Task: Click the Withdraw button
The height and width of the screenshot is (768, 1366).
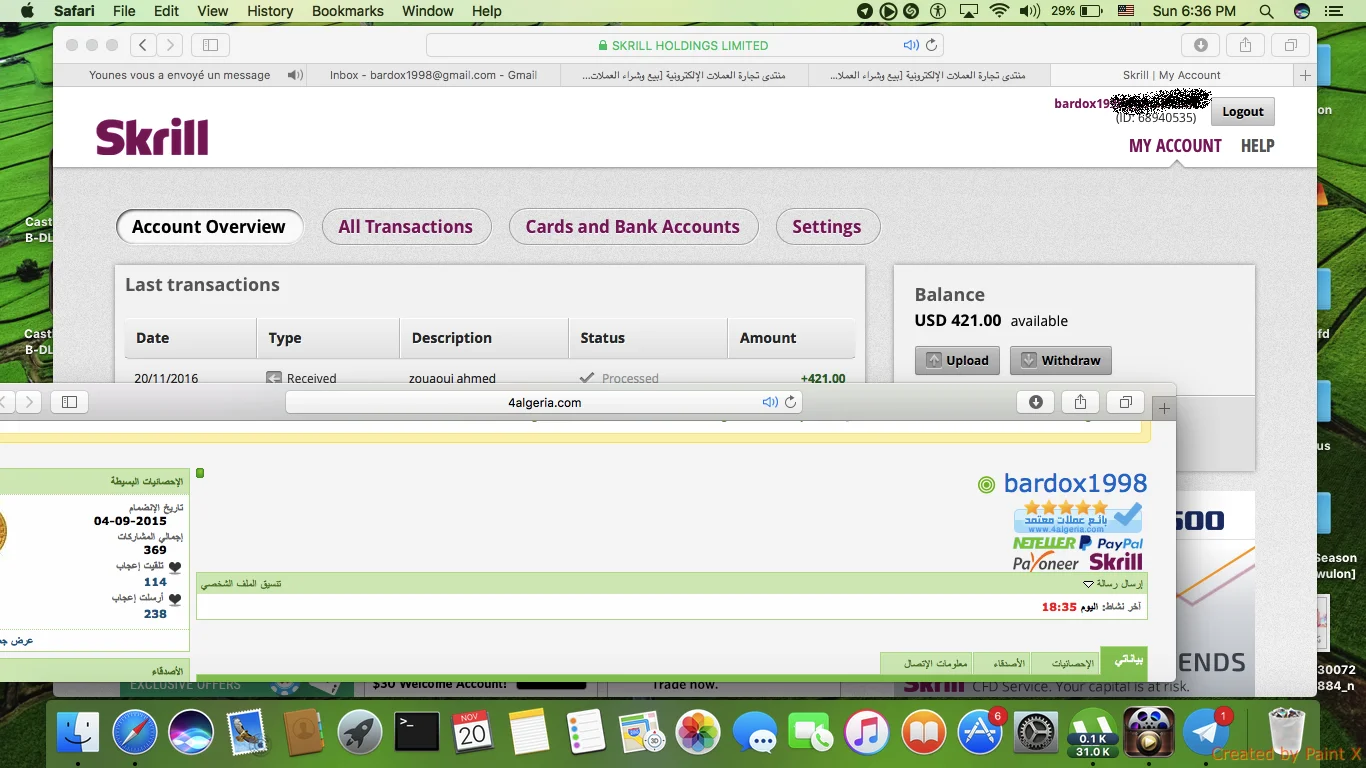Action: coord(1060,360)
